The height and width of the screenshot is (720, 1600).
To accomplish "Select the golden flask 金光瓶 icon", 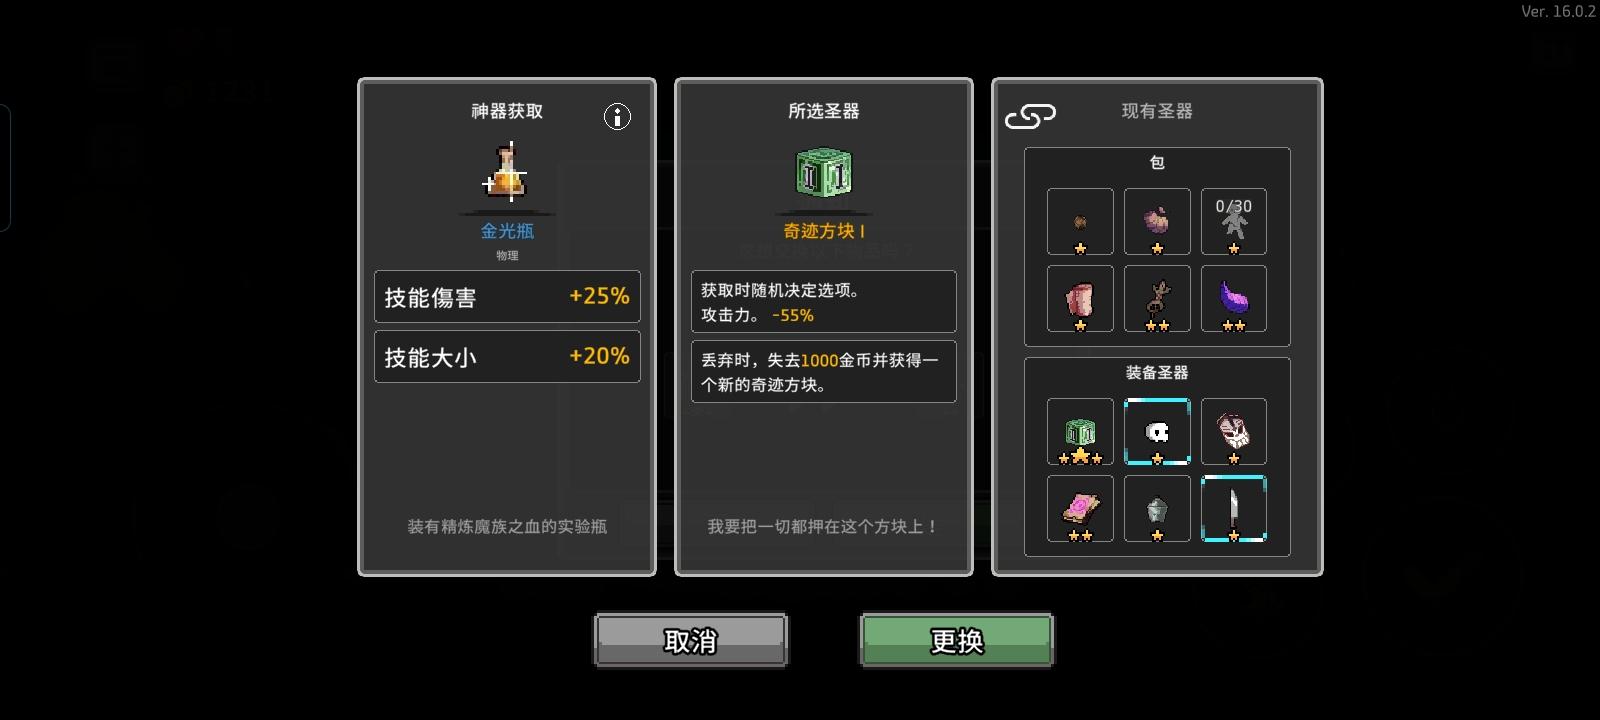I will point(507,173).
